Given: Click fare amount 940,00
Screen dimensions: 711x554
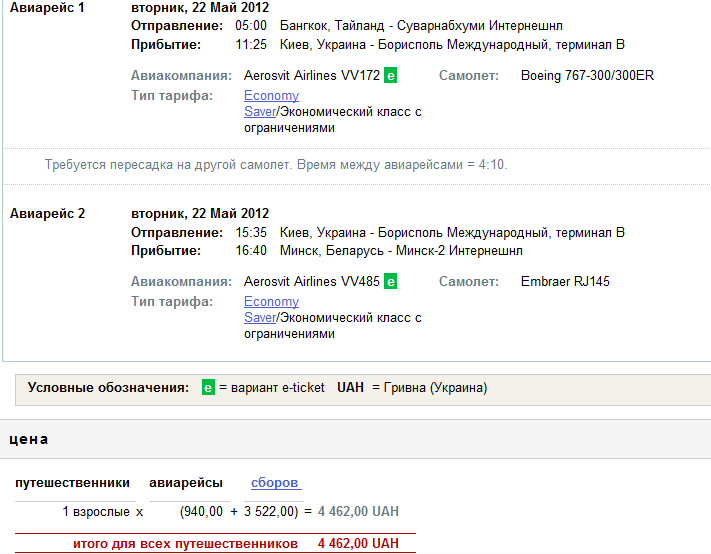Looking at the screenshot, I should click(x=203, y=511).
